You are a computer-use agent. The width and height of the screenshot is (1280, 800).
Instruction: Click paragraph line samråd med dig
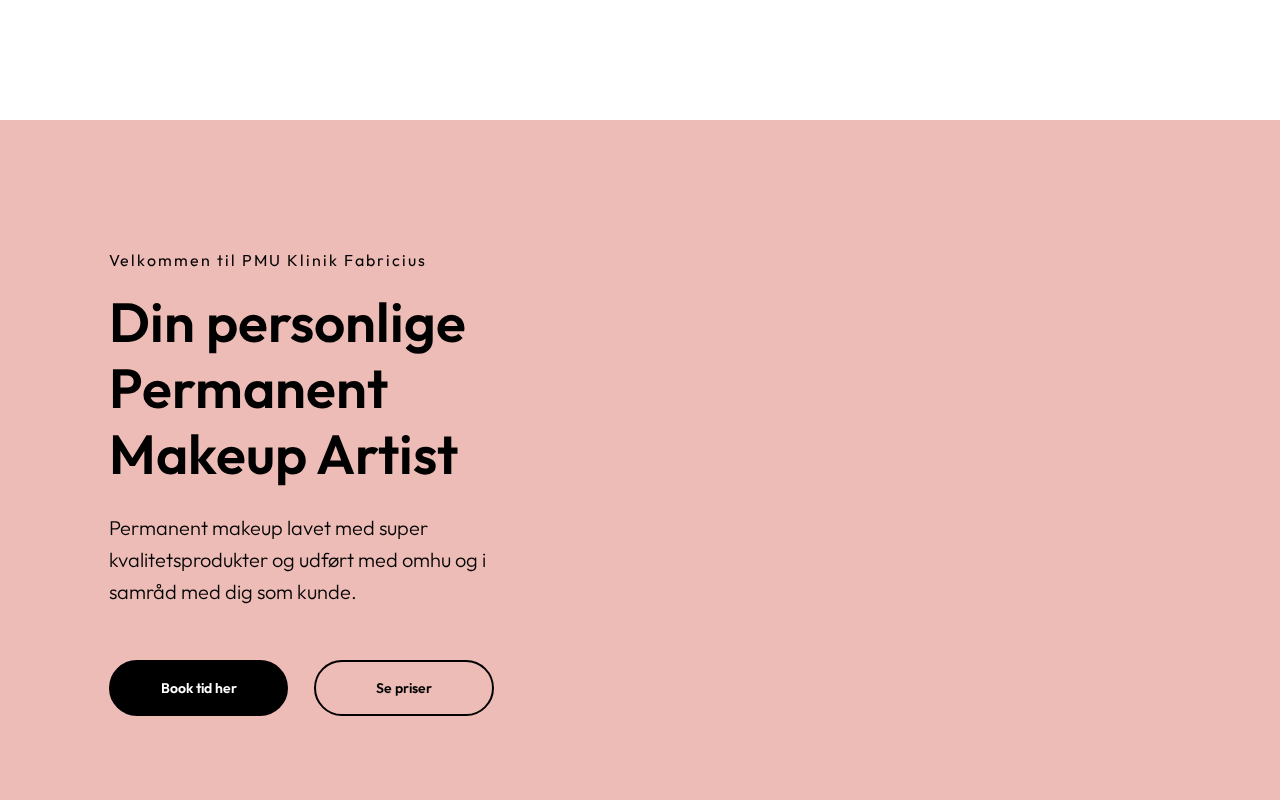[x=232, y=592]
